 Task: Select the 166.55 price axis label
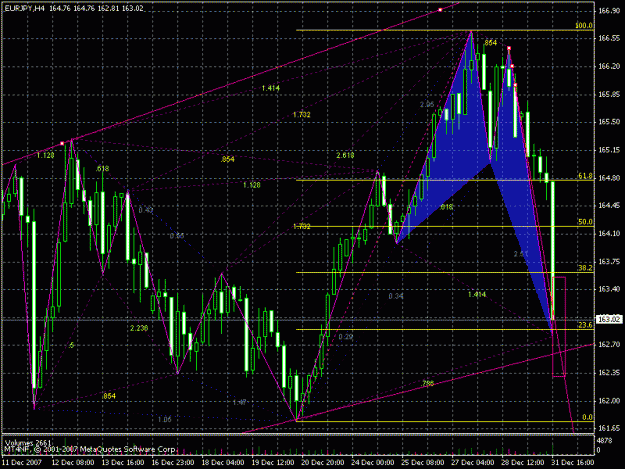pos(609,38)
